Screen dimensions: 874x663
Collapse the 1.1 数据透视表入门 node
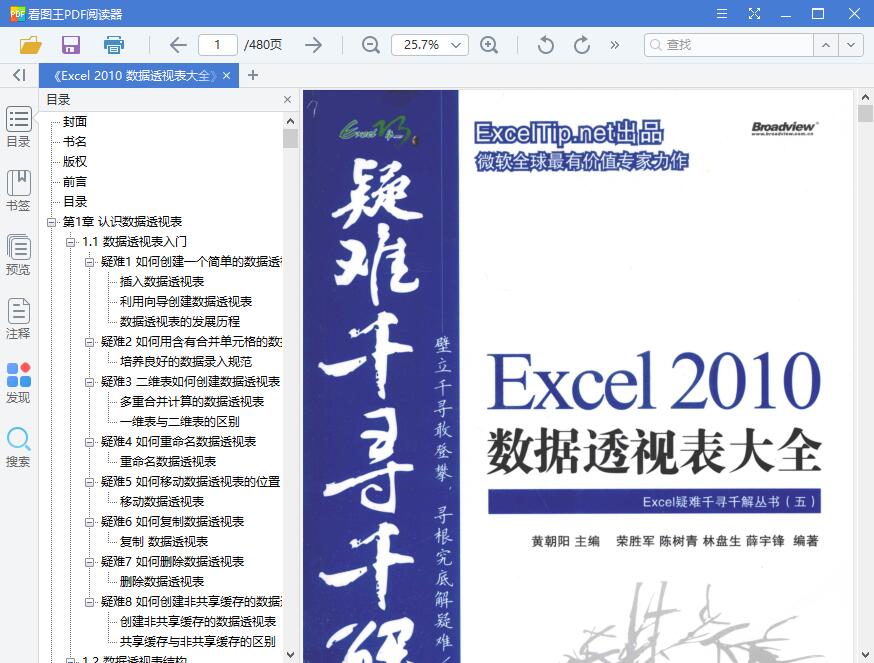point(70,242)
